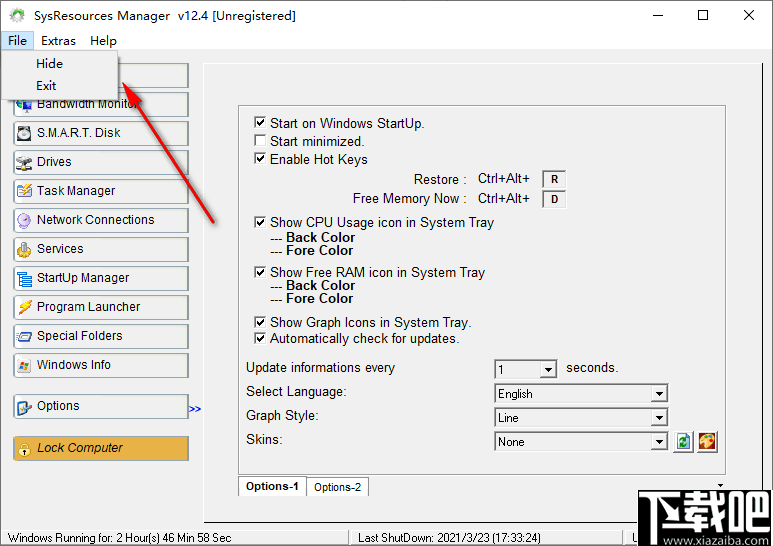Enable Start minimized checkbox
The width and height of the screenshot is (773, 546).
260,140
